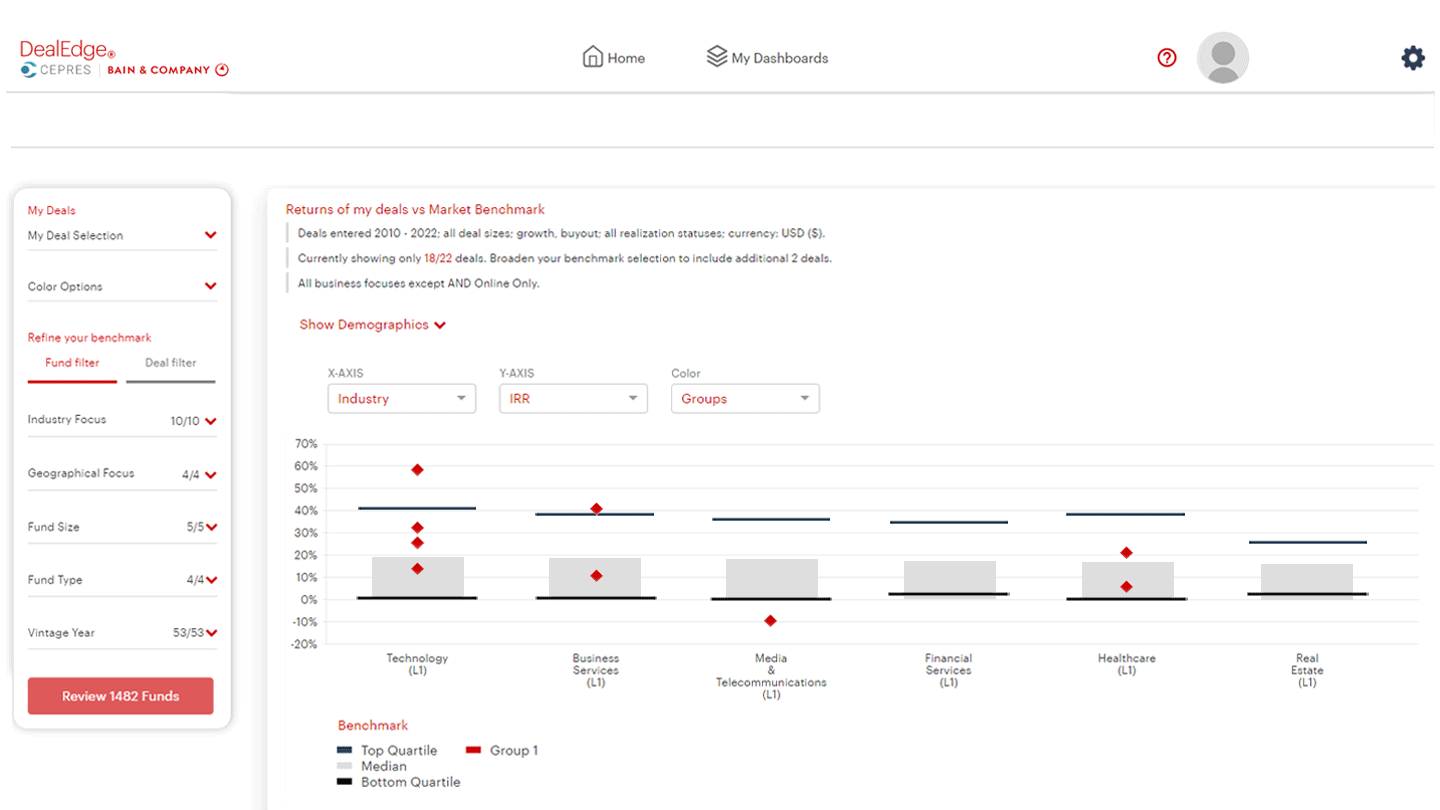This screenshot has height=810, width=1440.
Task: Click the Median gray legend swatch
Action: (345, 766)
